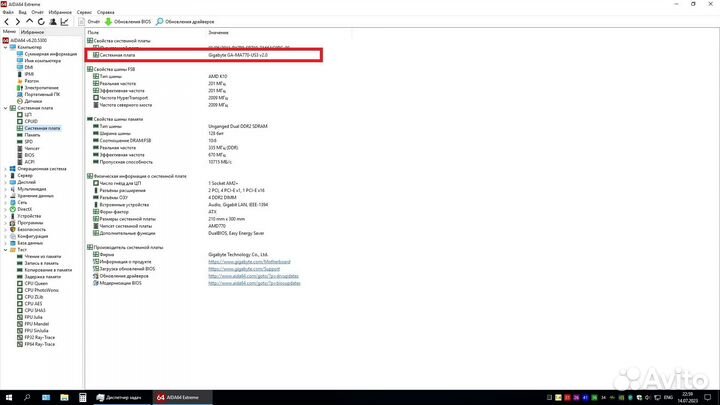This screenshot has width=720, height=405.
Task: Collapse the Компьютер tree node
Action: (5, 46)
